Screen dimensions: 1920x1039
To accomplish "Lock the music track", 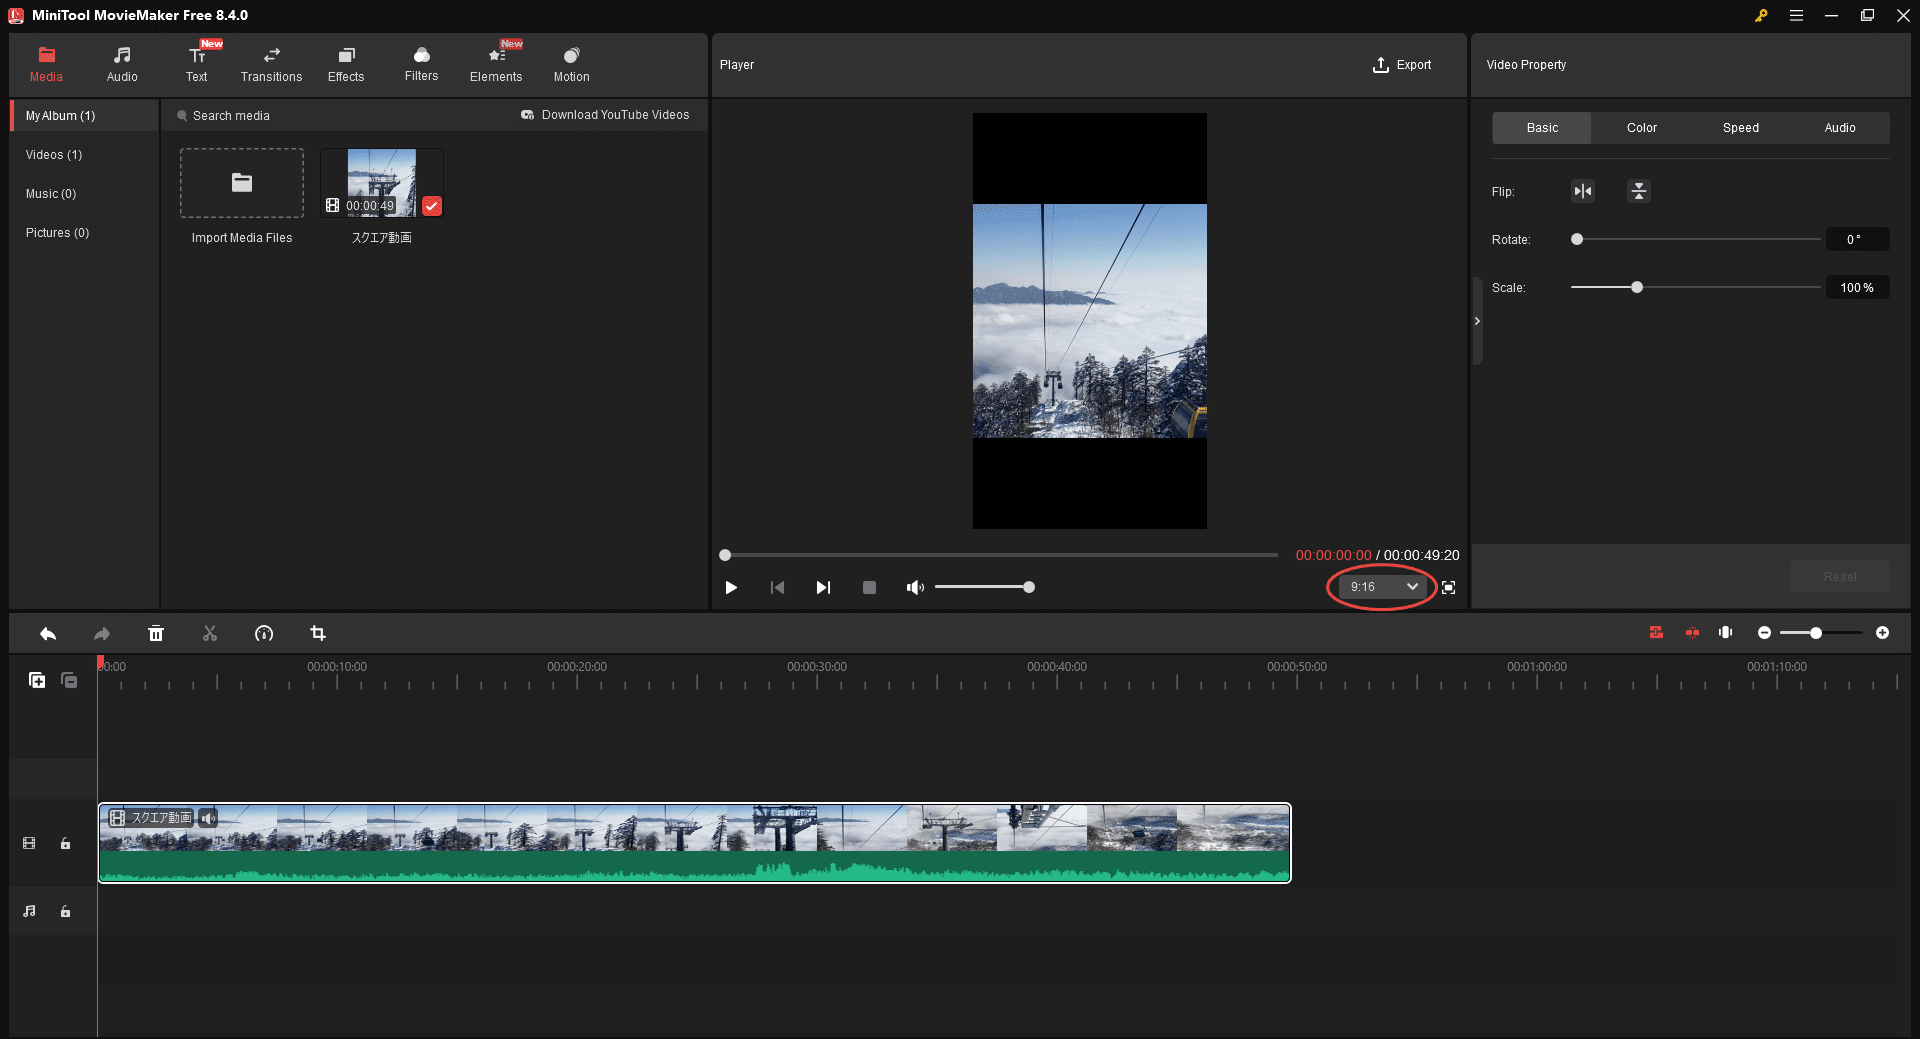I will [x=65, y=911].
